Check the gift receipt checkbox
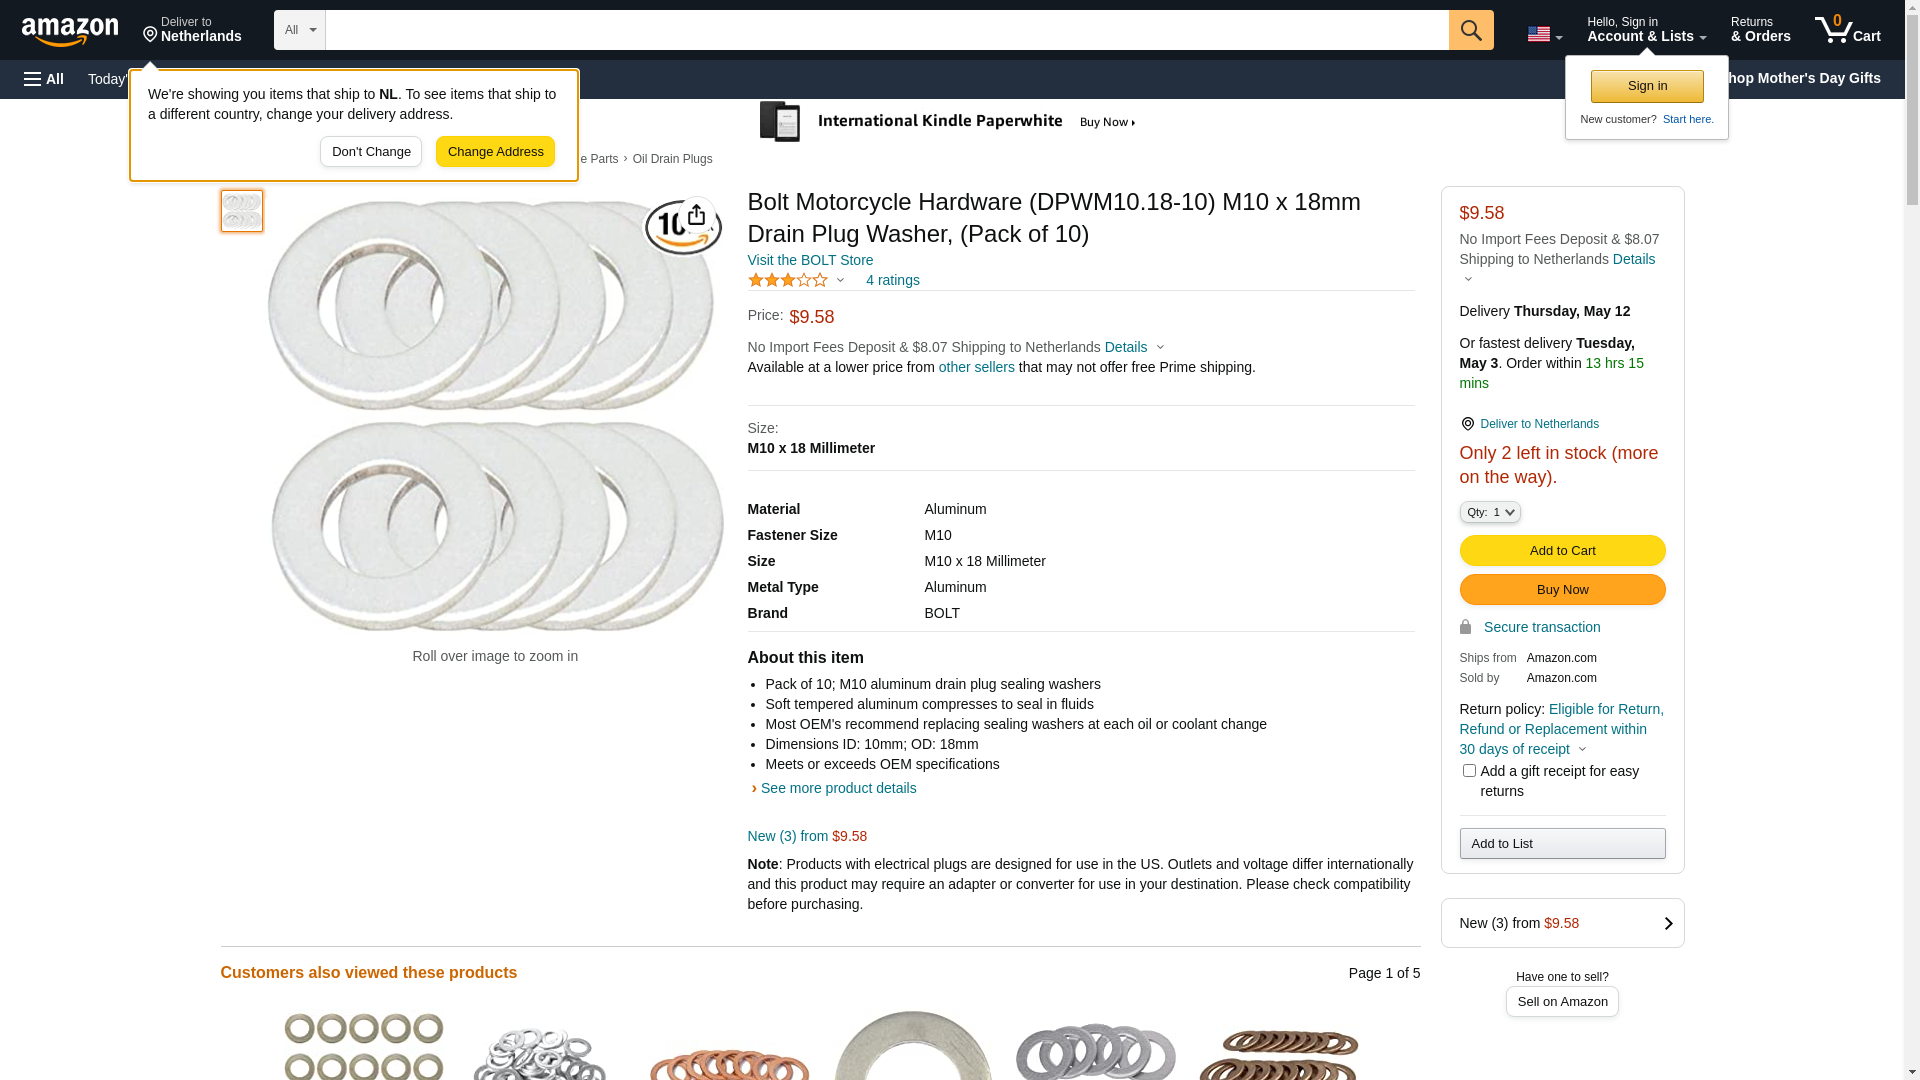This screenshot has width=1920, height=1080. tap(1469, 771)
